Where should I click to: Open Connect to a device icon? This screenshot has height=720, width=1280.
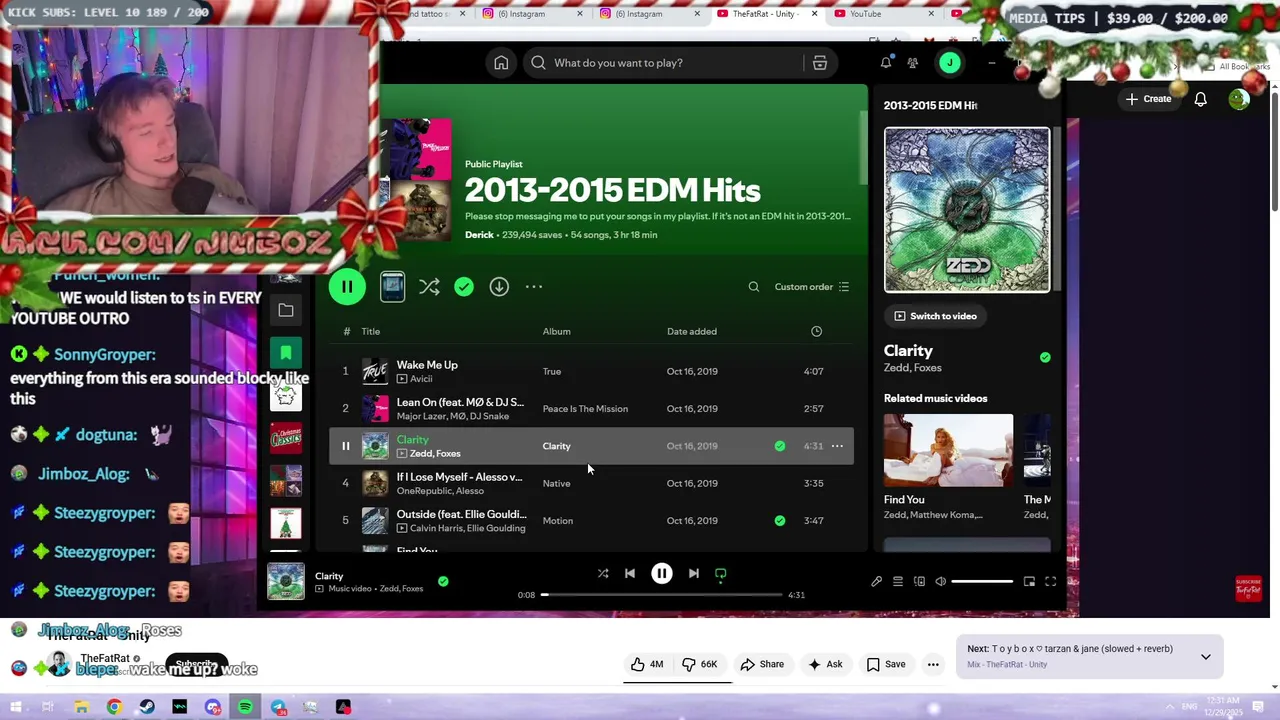[x=919, y=582]
